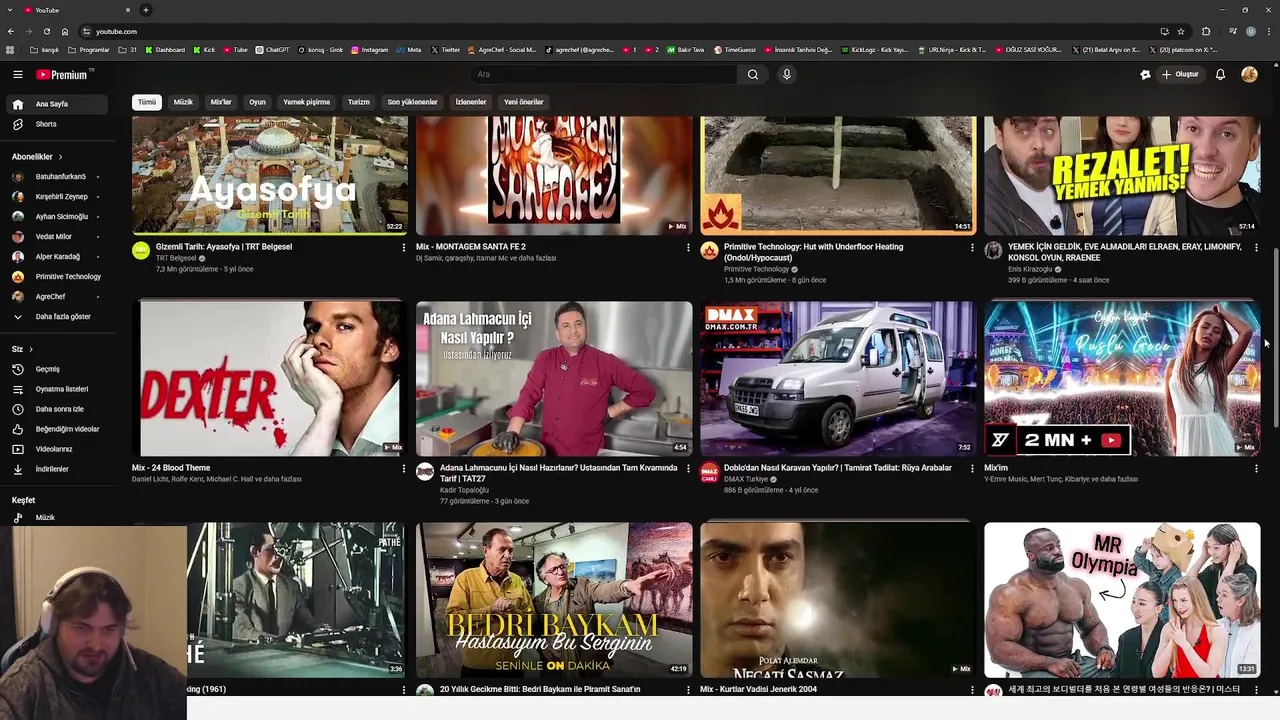The height and width of the screenshot is (720, 1280).
Task: Start voice search with microphone icon
Action: pyautogui.click(x=787, y=74)
